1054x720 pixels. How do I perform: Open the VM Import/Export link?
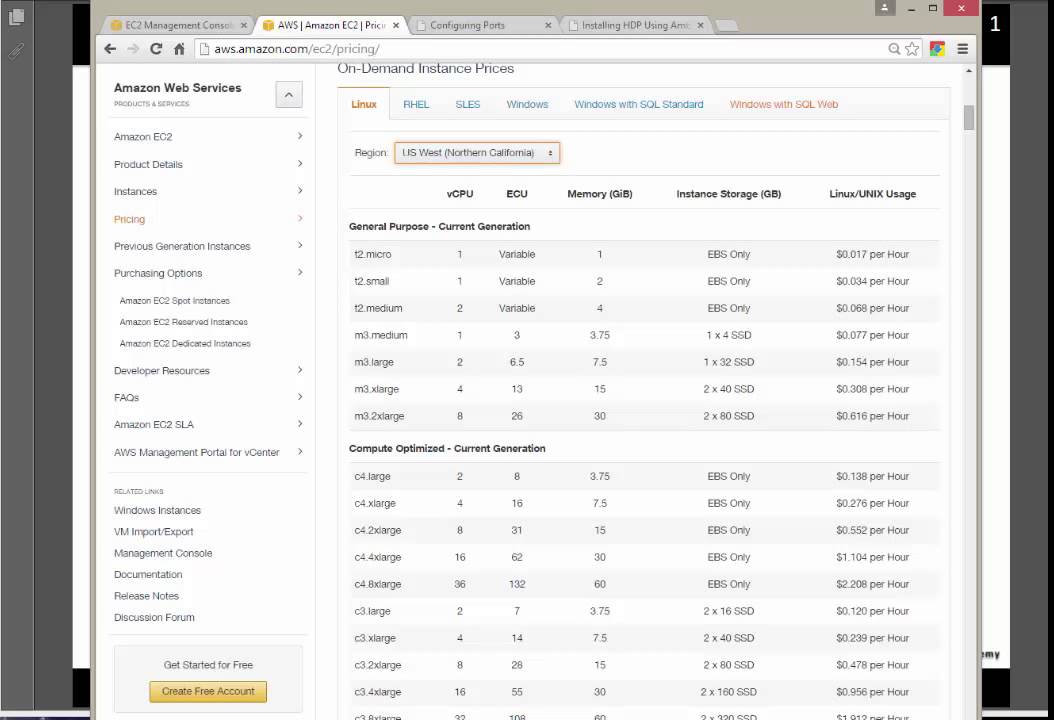tap(153, 532)
